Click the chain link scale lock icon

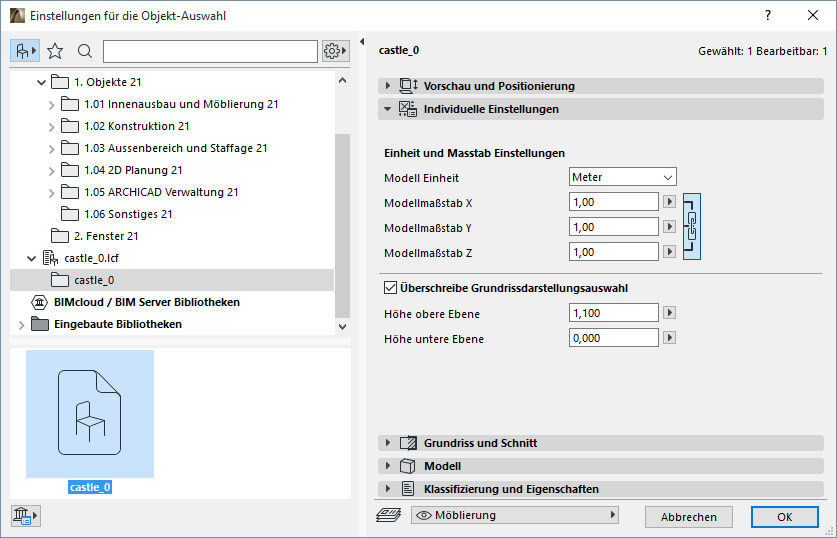[691, 227]
